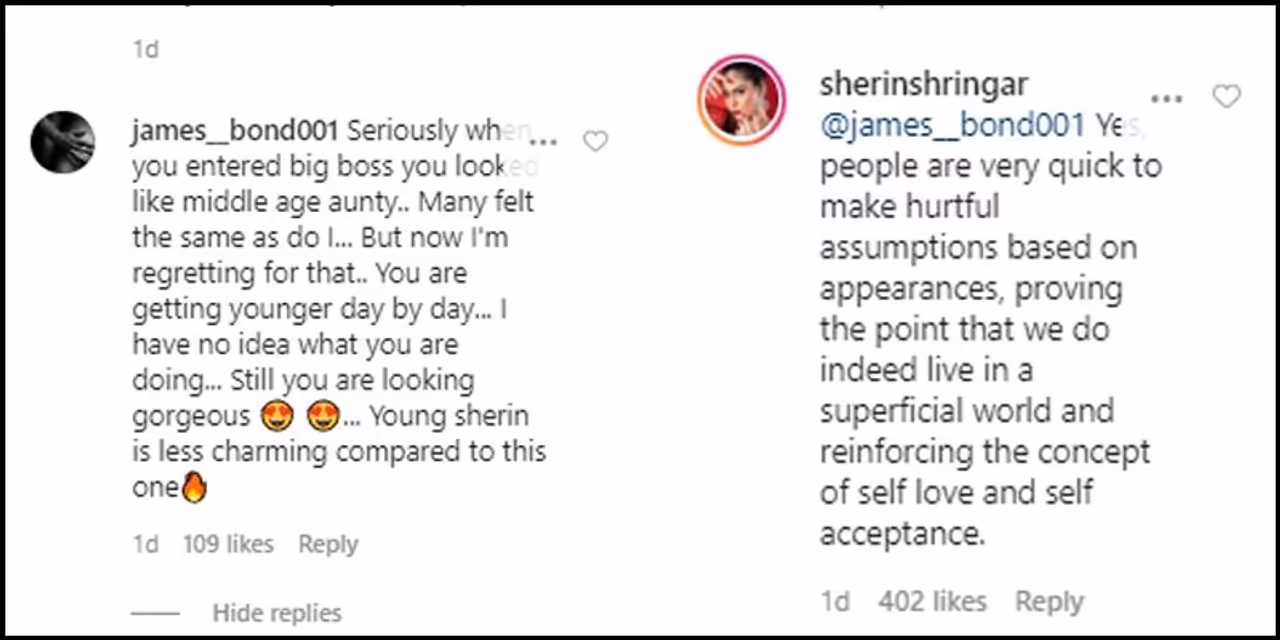This screenshot has width=1280, height=640.
Task: View the 109 likes list
Action: 228,544
